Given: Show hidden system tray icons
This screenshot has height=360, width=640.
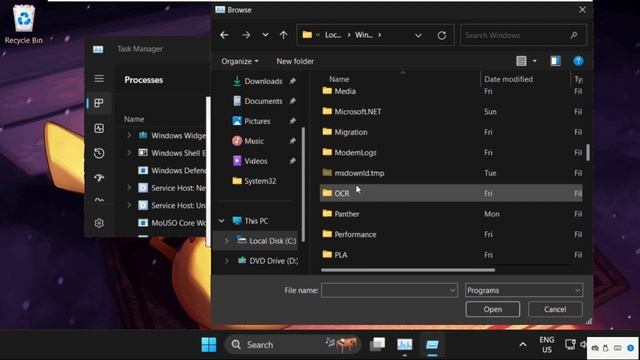Looking at the screenshot, I should pyautogui.click(x=523, y=345).
